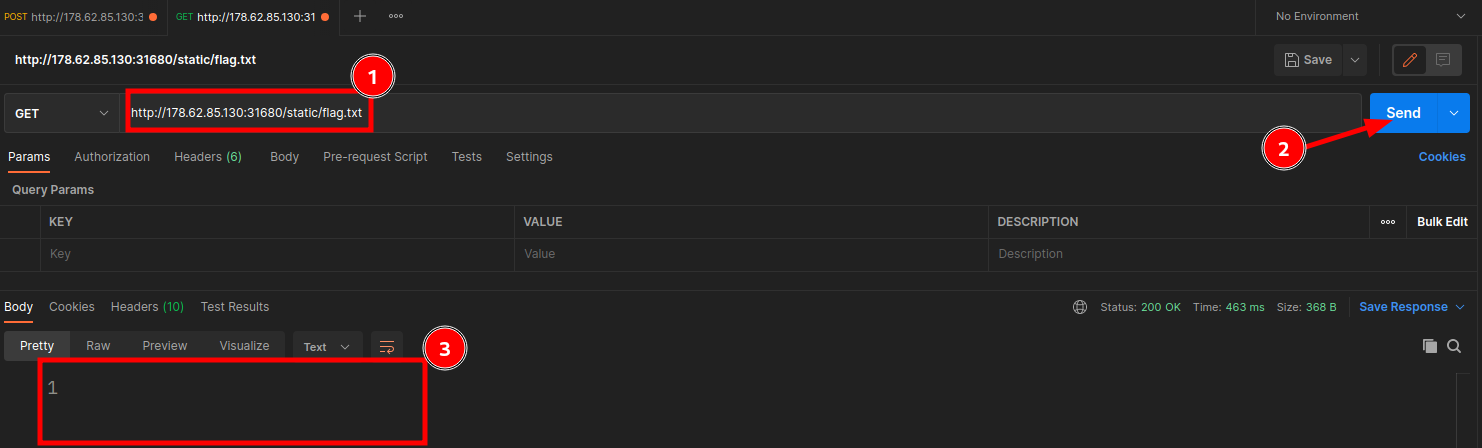Expand the Save options chevron
This screenshot has width=1482, height=448.
click(x=1355, y=60)
